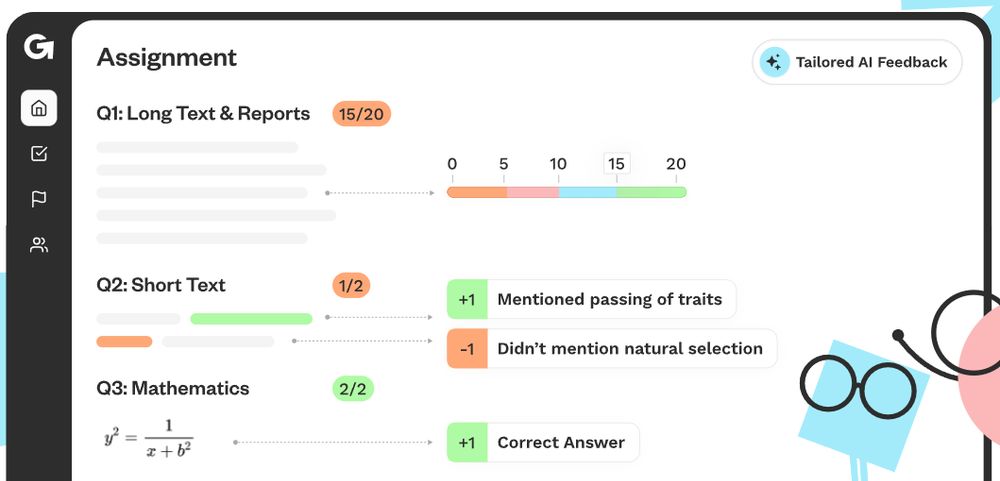Select Didn't mention natural selection feedback
Image resolution: width=1000 pixels, height=481 pixels.
612,348
